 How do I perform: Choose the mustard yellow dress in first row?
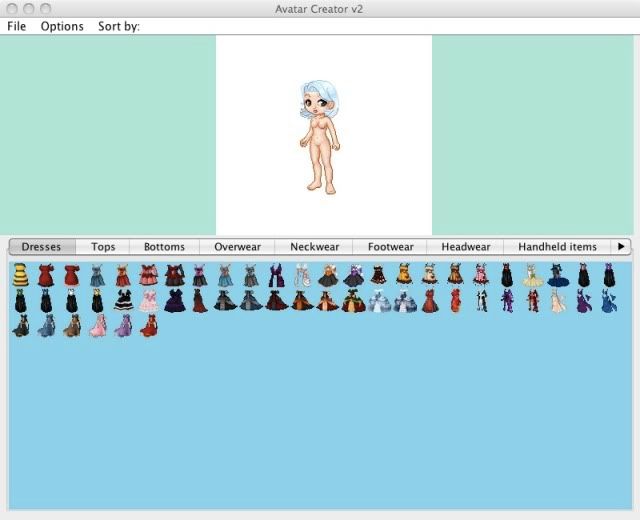tap(404, 274)
